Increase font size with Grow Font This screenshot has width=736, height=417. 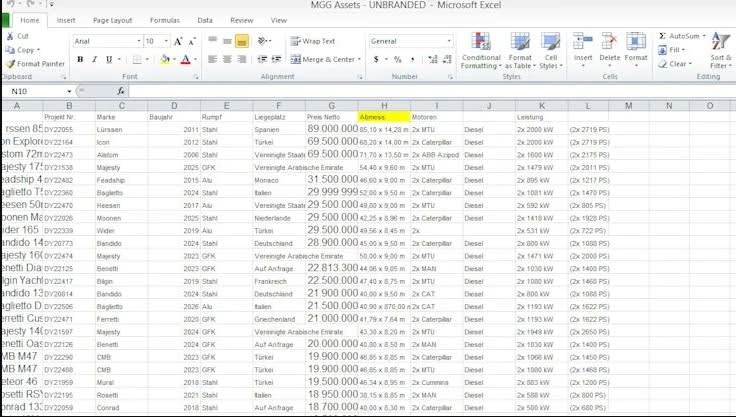pos(178,41)
